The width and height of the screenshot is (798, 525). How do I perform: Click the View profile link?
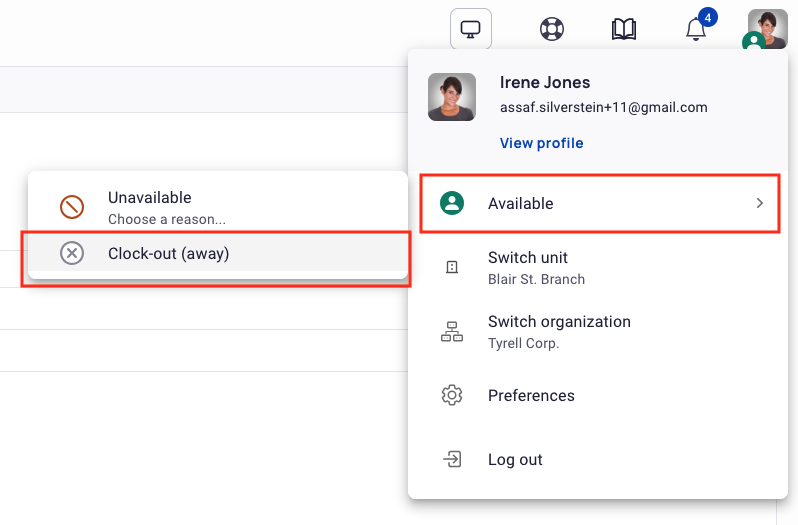(x=541, y=143)
